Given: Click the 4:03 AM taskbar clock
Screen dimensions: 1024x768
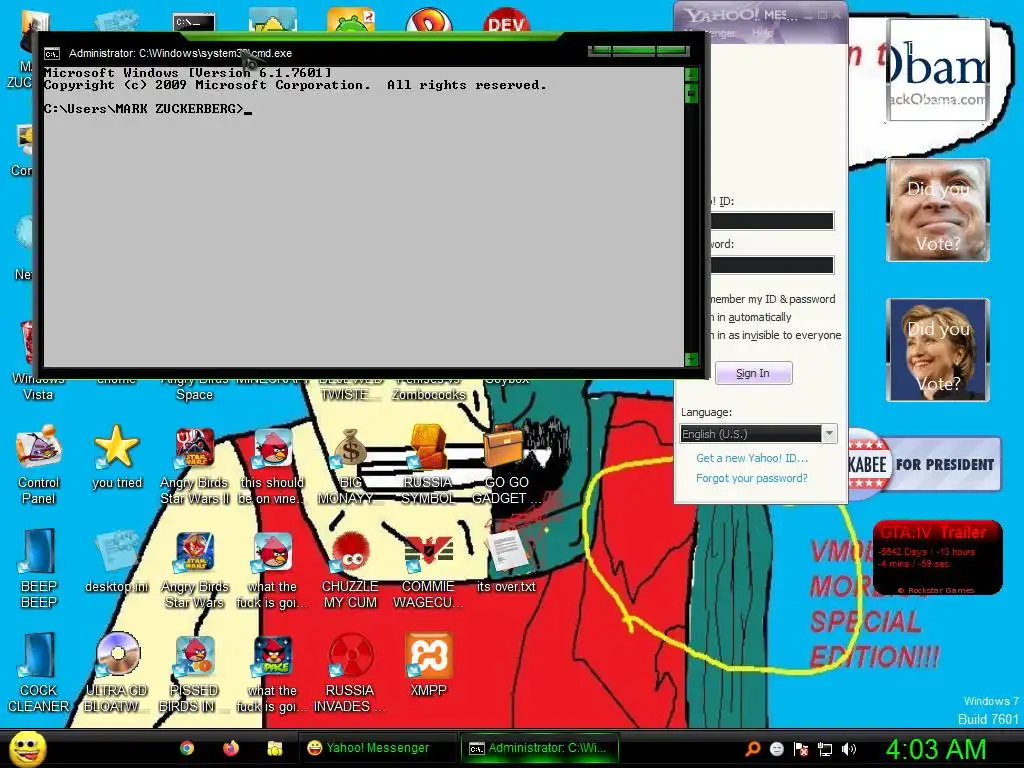Looking at the screenshot, I should 936,749.
